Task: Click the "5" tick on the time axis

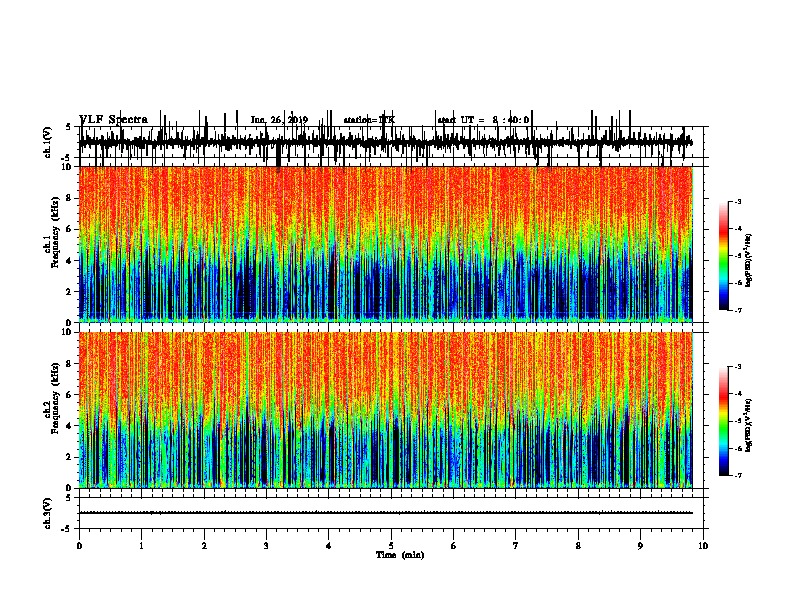Action: tap(391, 546)
